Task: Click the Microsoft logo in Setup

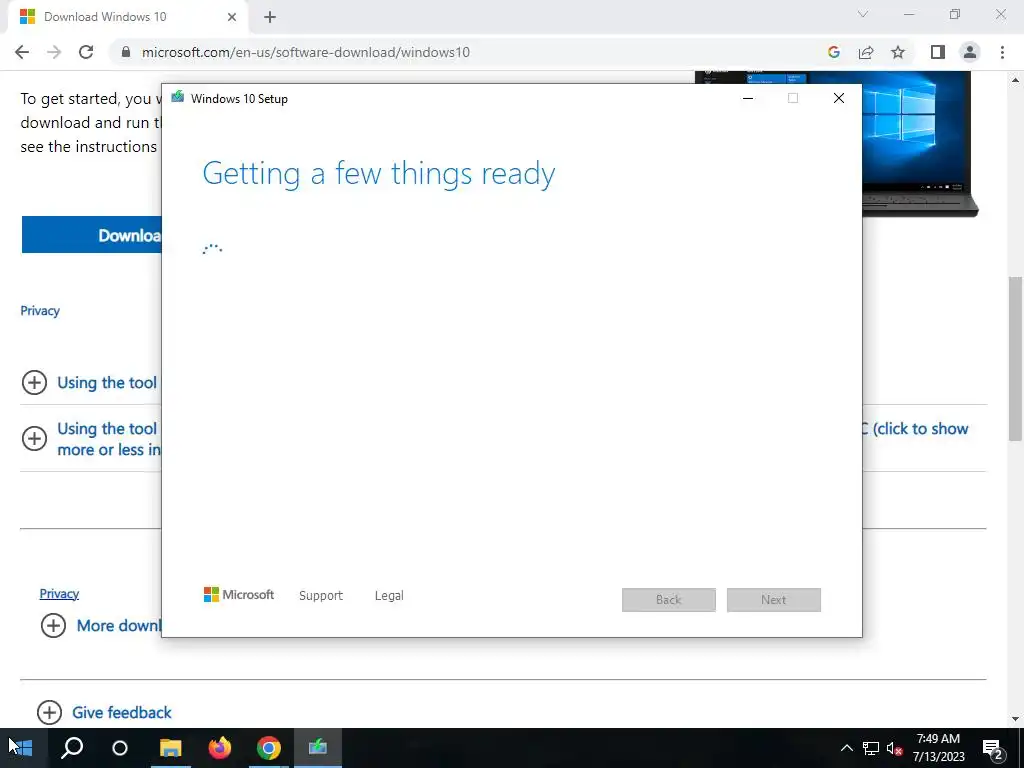Action: 238,595
